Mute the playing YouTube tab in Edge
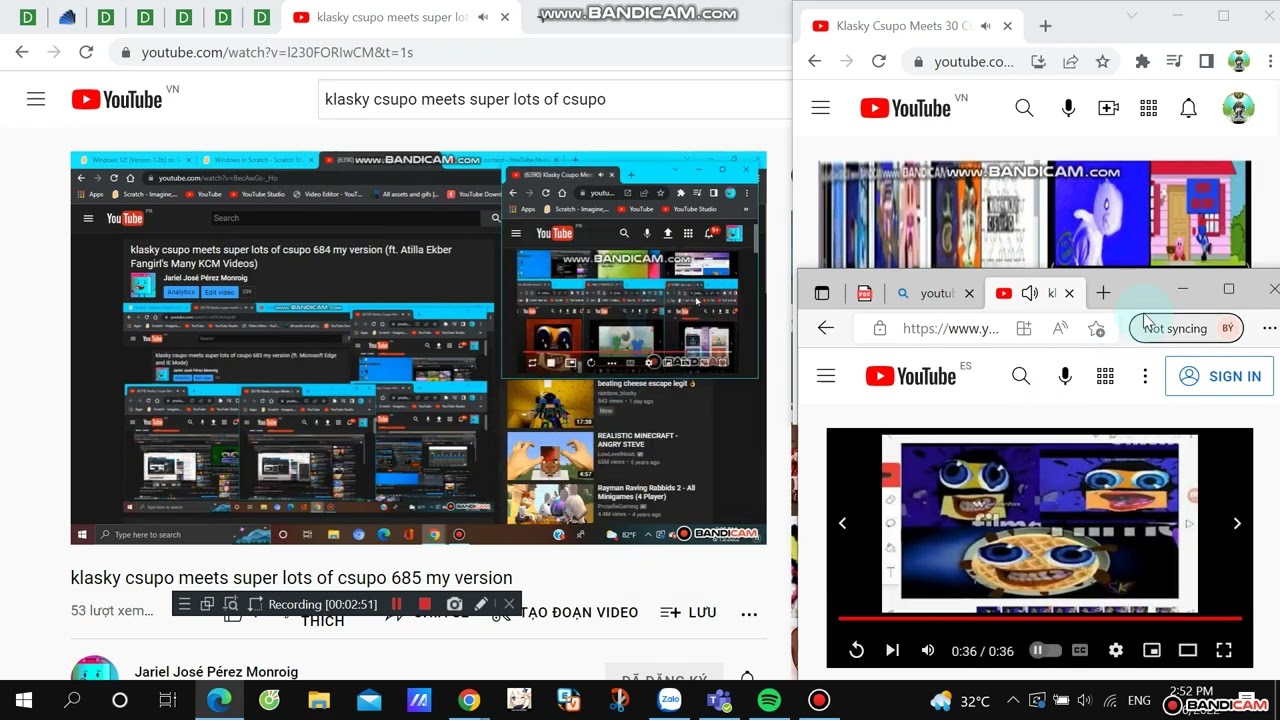Image resolution: width=1280 pixels, height=720 pixels. pos(1029,293)
